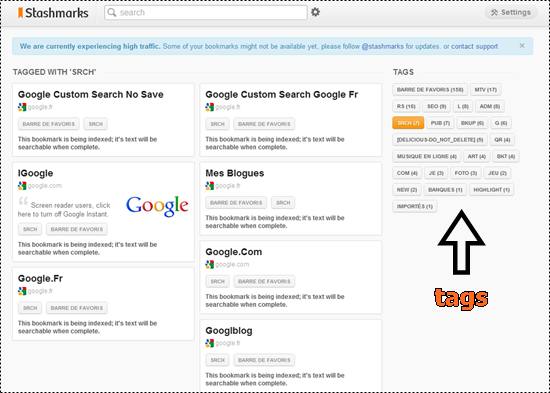
Task: Follow the @stashmarks link in the notice
Action: click(x=382, y=46)
